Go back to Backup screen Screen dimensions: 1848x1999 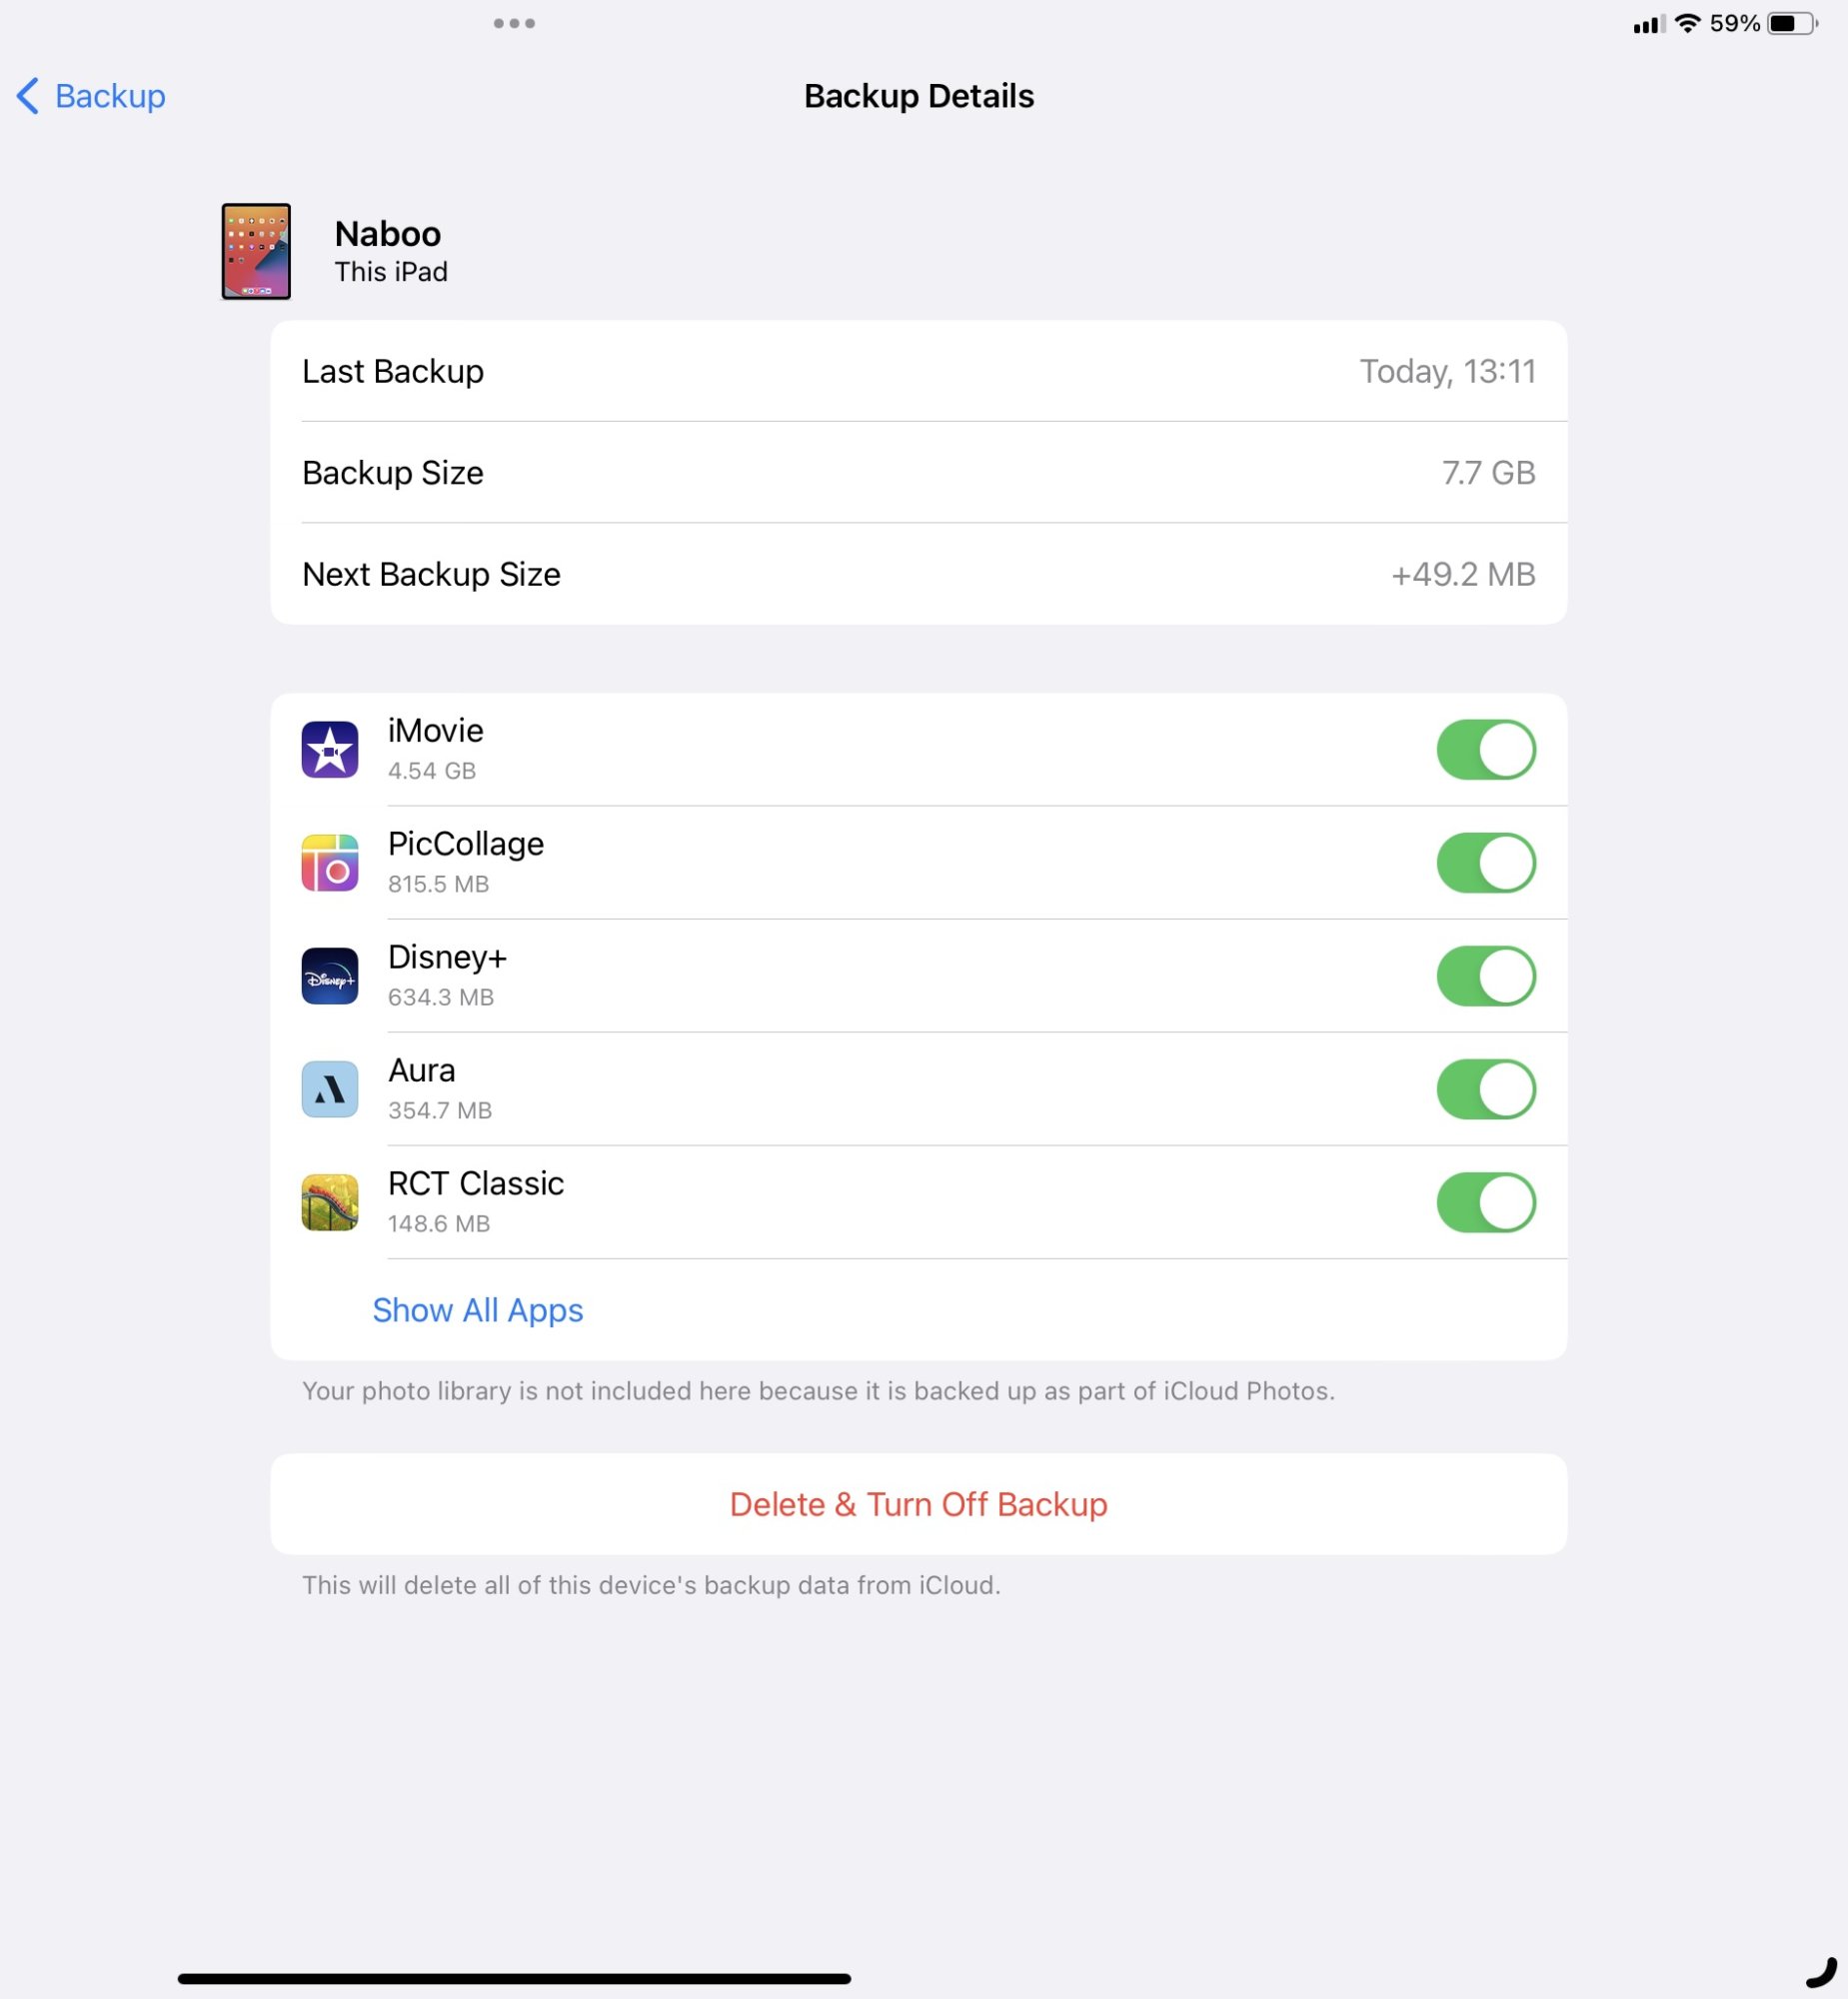pyautogui.click(x=91, y=96)
